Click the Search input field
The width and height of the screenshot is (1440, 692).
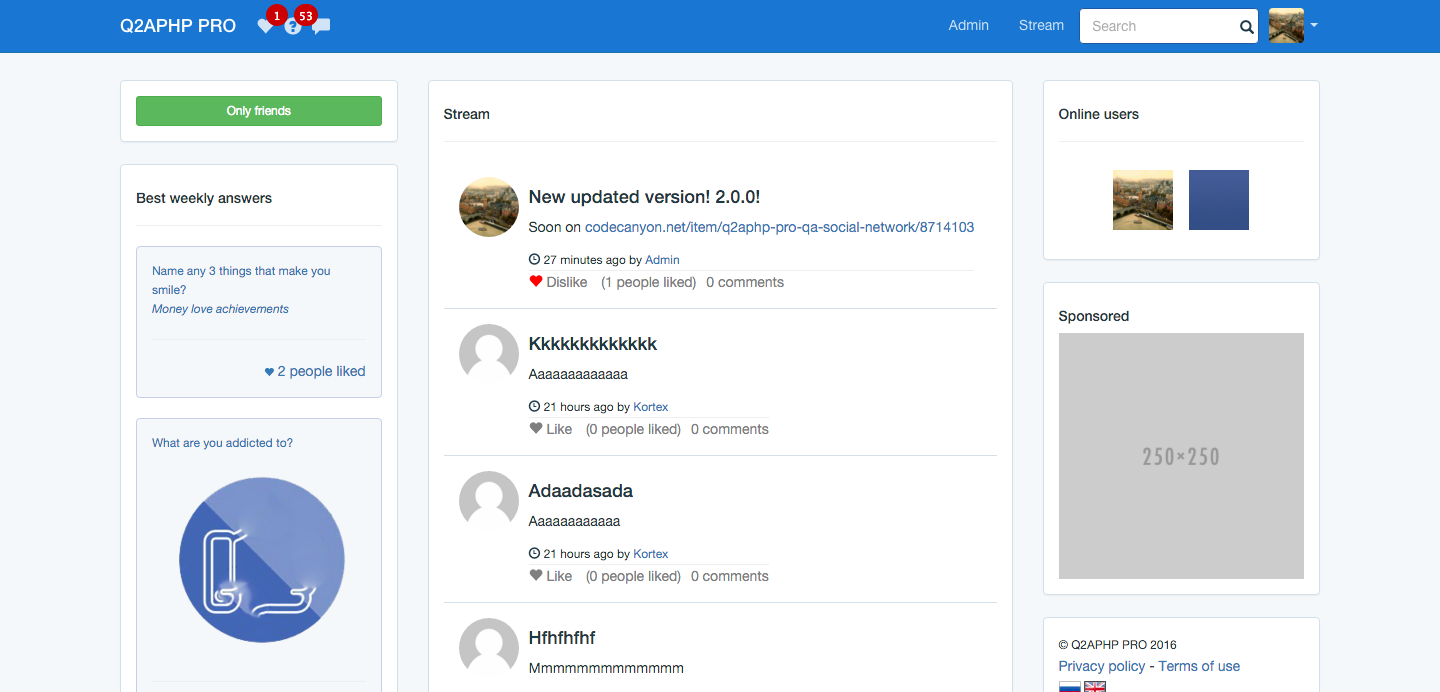[1158, 27]
